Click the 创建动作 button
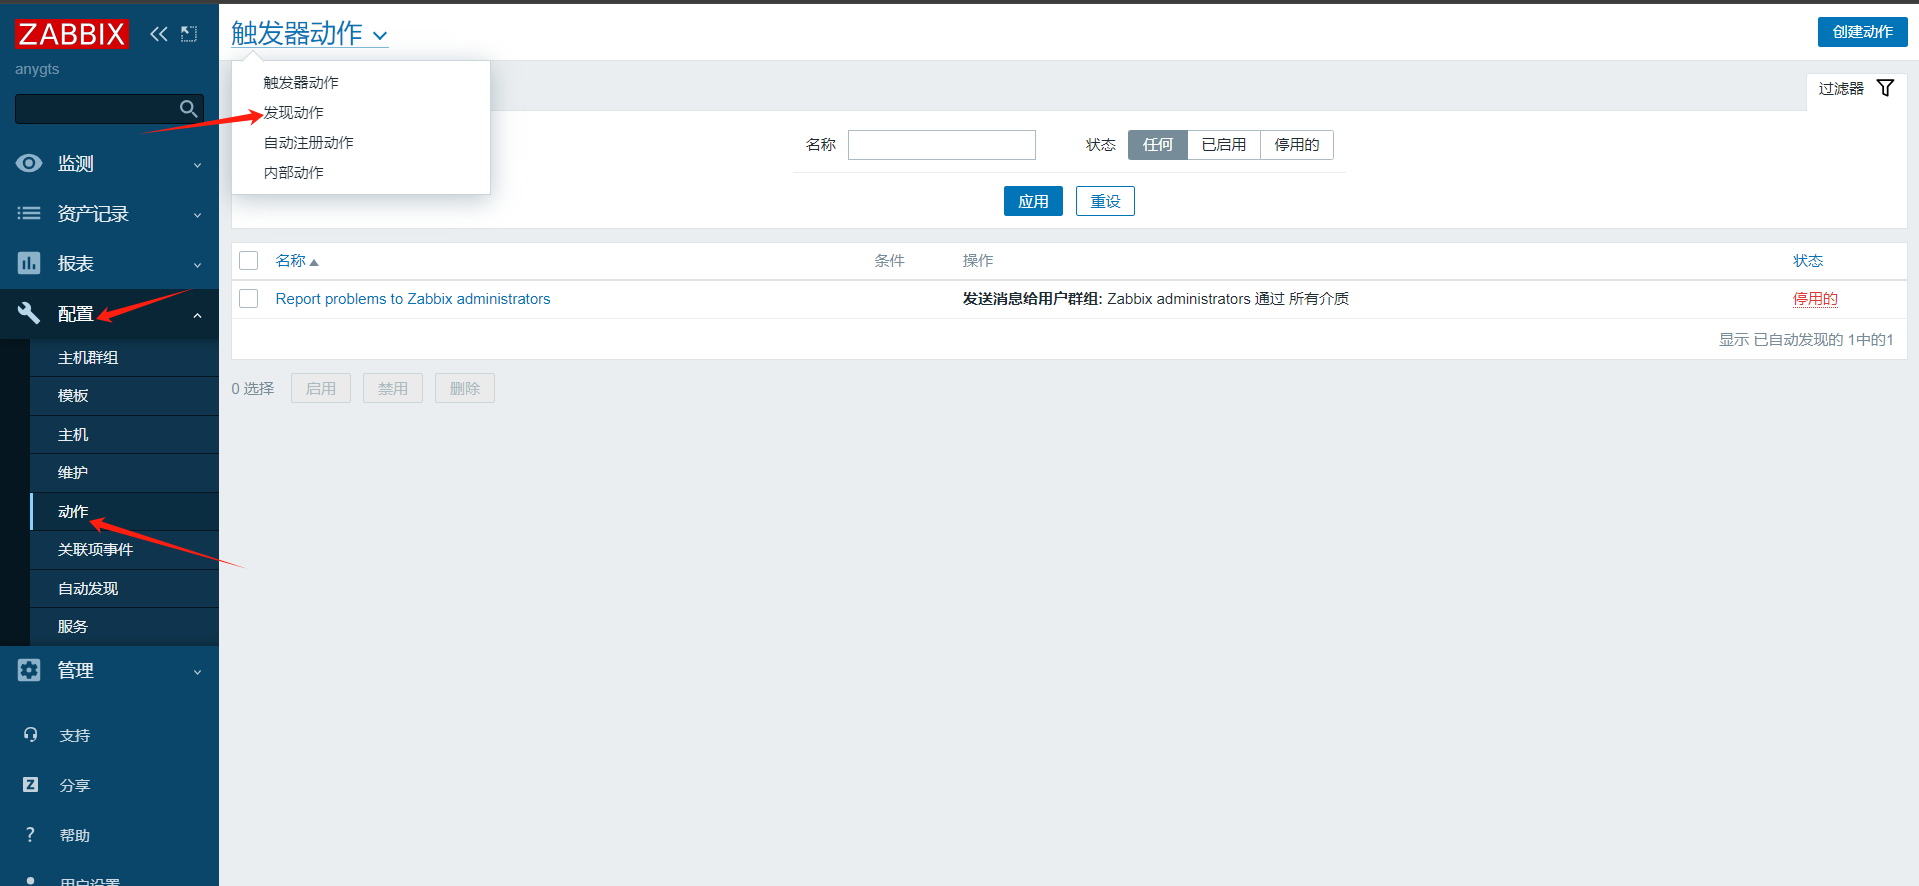 pyautogui.click(x=1861, y=32)
